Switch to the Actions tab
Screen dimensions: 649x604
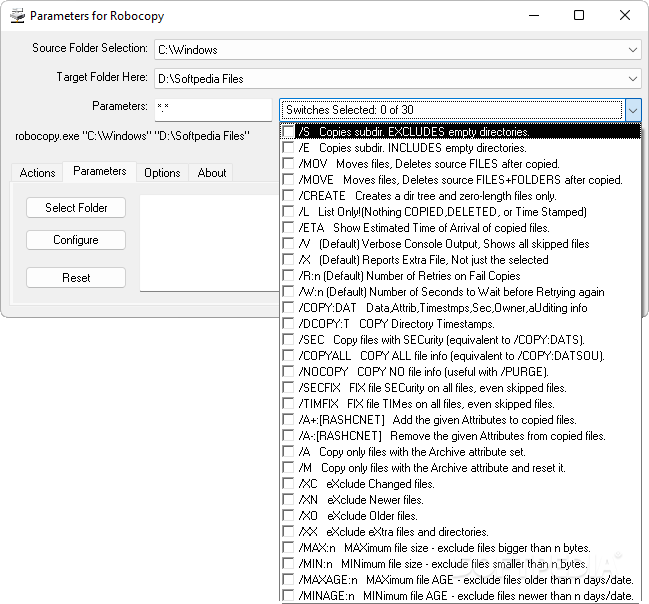pyautogui.click(x=37, y=173)
